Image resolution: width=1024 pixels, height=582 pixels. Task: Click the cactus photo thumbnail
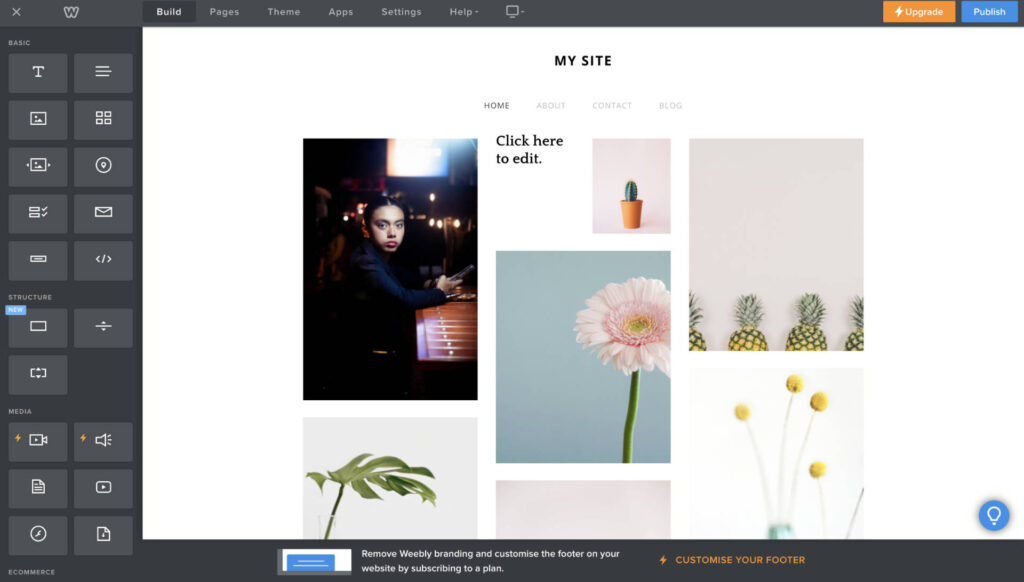tap(631, 186)
